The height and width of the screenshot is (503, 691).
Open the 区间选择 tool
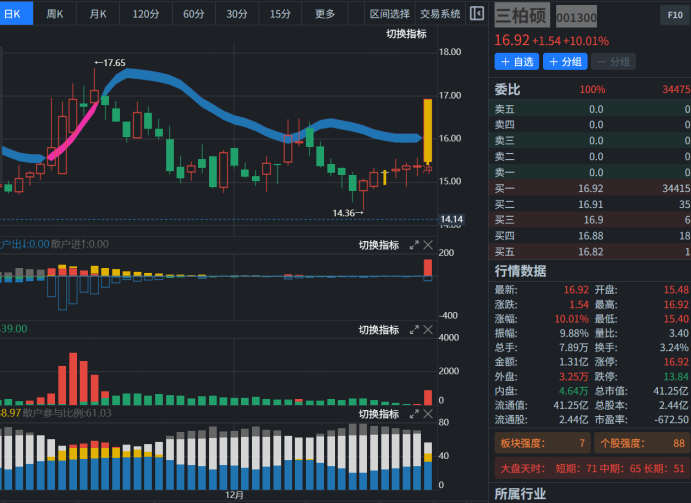coord(389,14)
